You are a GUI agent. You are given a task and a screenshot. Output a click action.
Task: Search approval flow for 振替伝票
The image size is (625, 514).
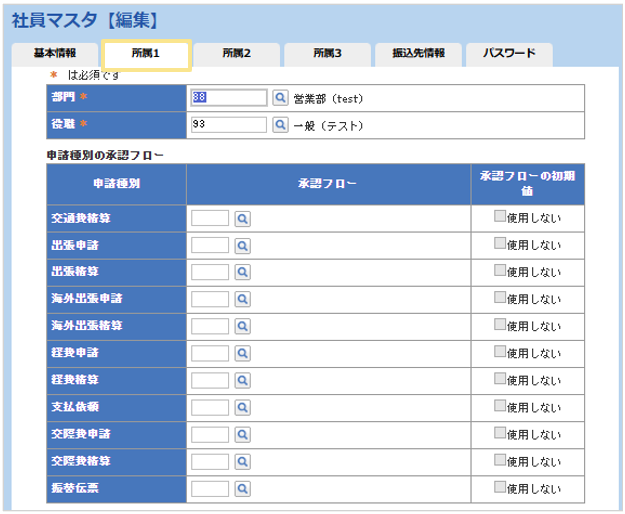pyautogui.click(x=242, y=489)
